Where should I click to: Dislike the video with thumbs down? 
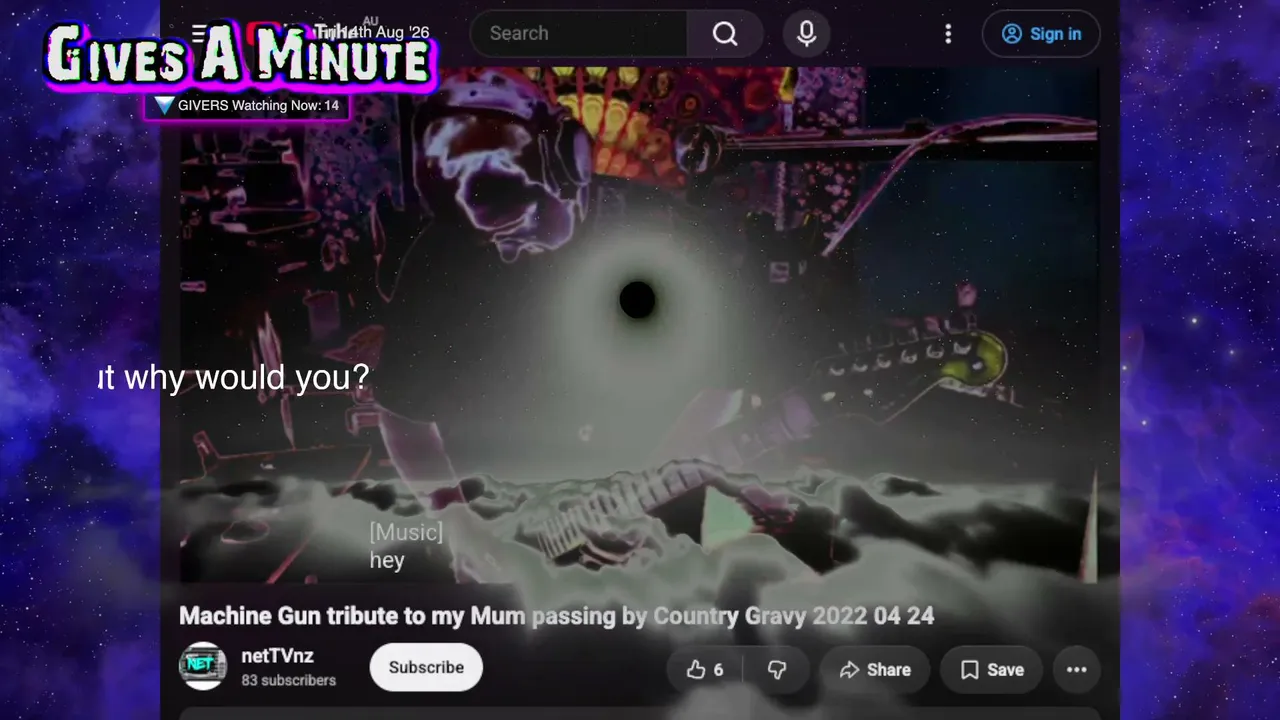click(777, 670)
